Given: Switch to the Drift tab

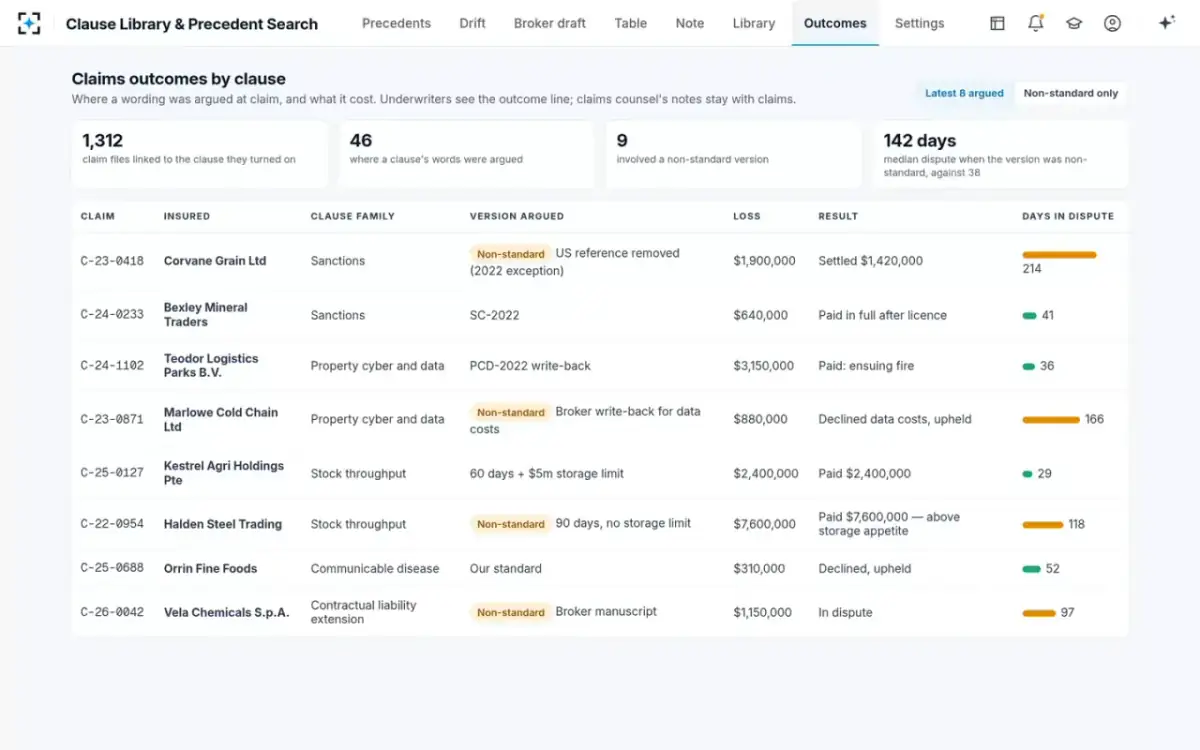Looking at the screenshot, I should 472,23.
